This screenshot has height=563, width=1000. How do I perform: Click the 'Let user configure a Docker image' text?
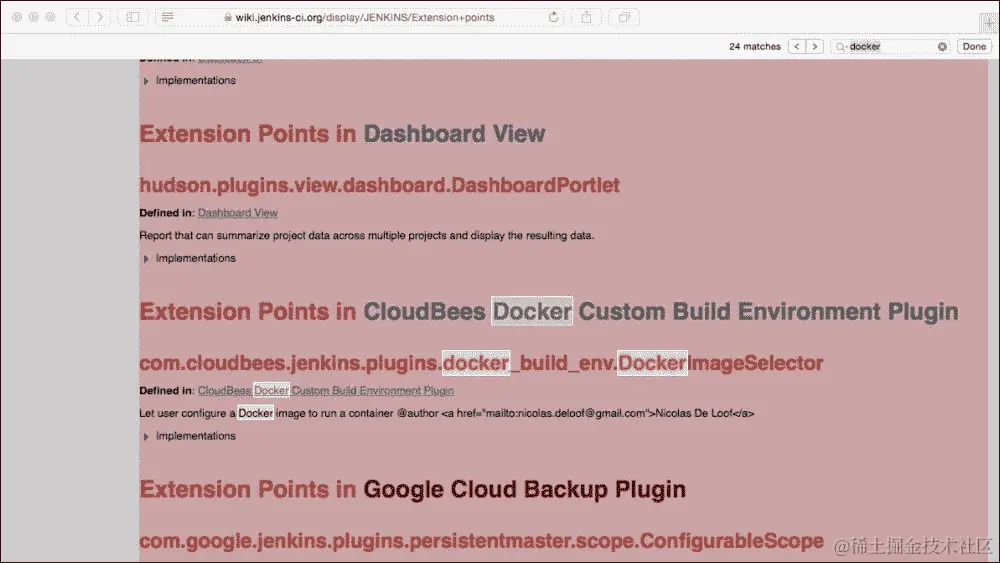[x=446, y=413]
